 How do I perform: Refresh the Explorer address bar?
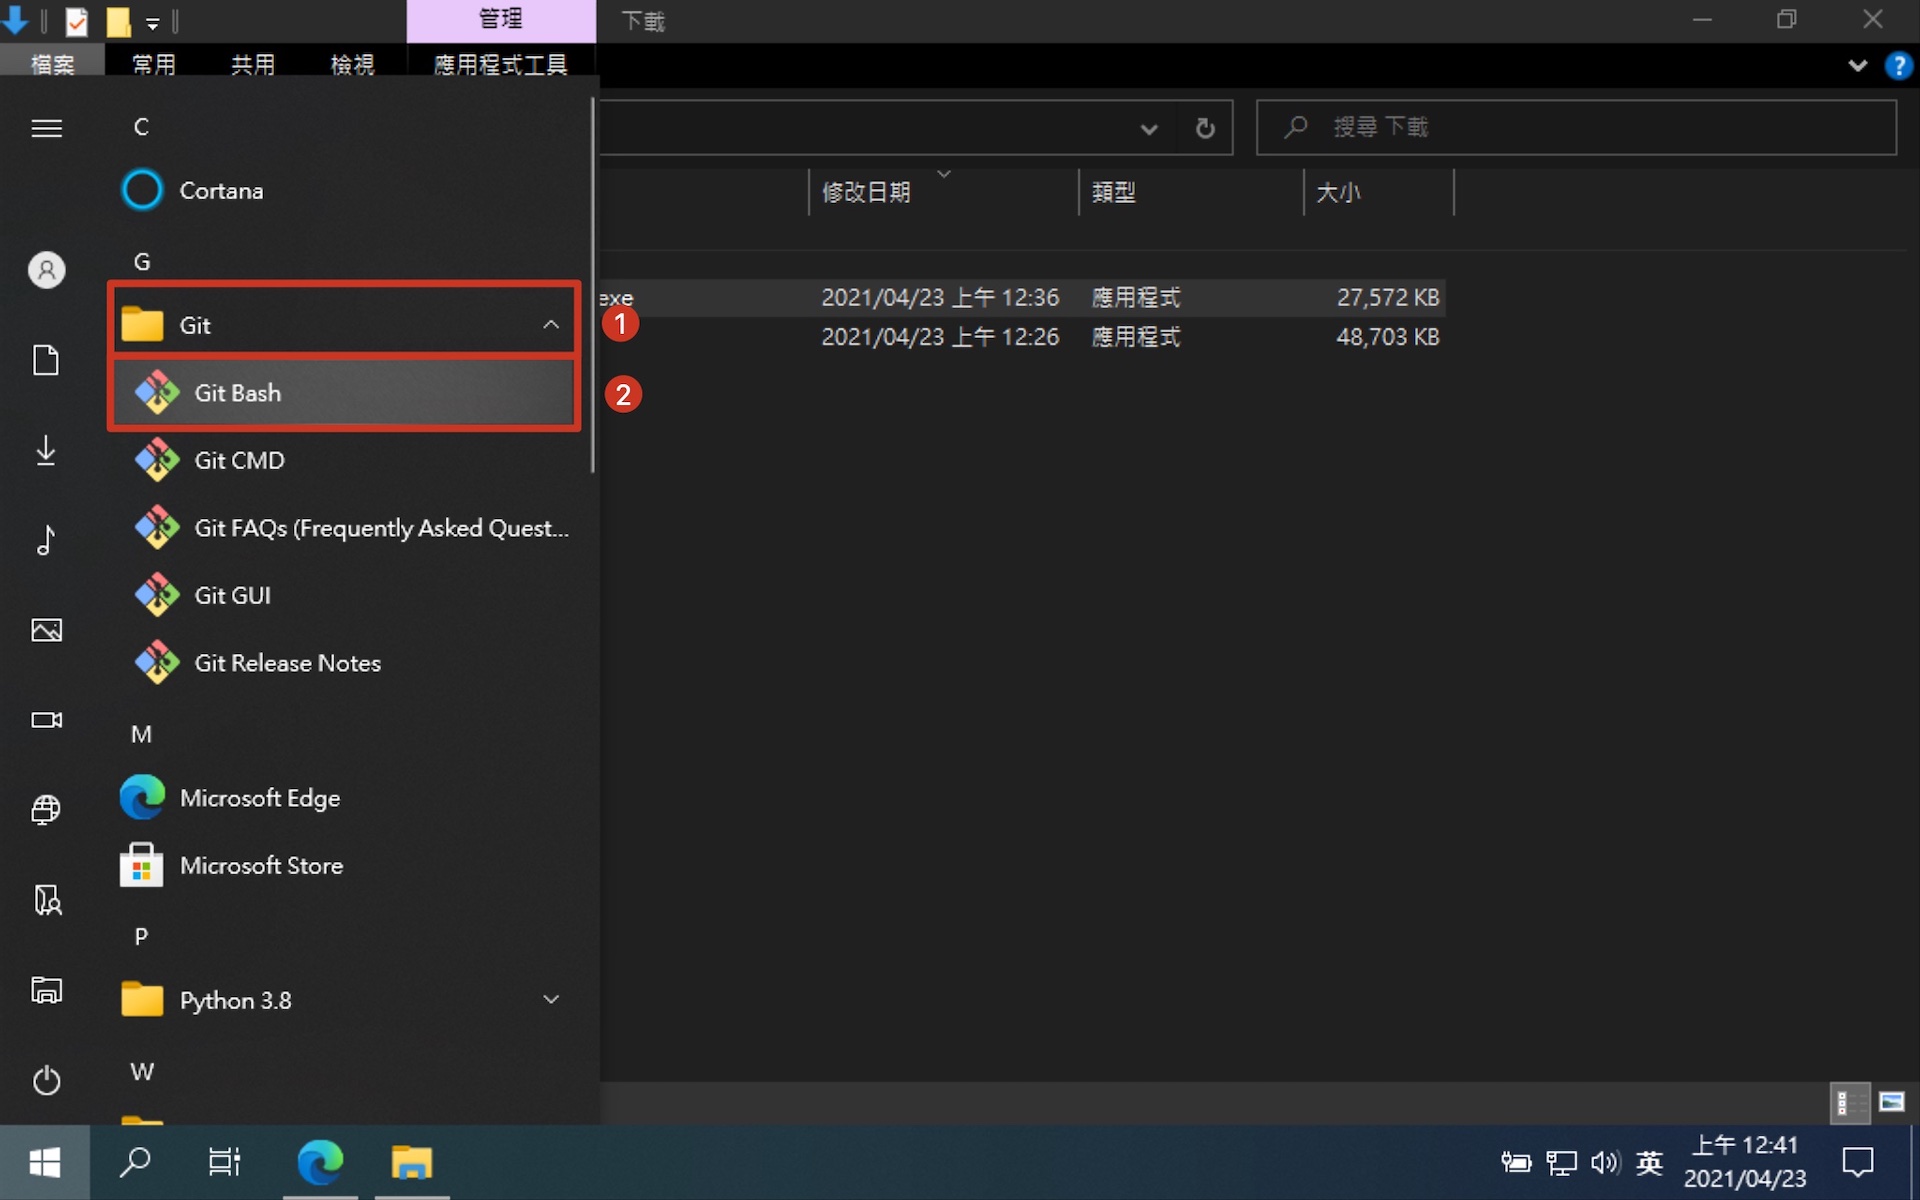click(1205, 127)
